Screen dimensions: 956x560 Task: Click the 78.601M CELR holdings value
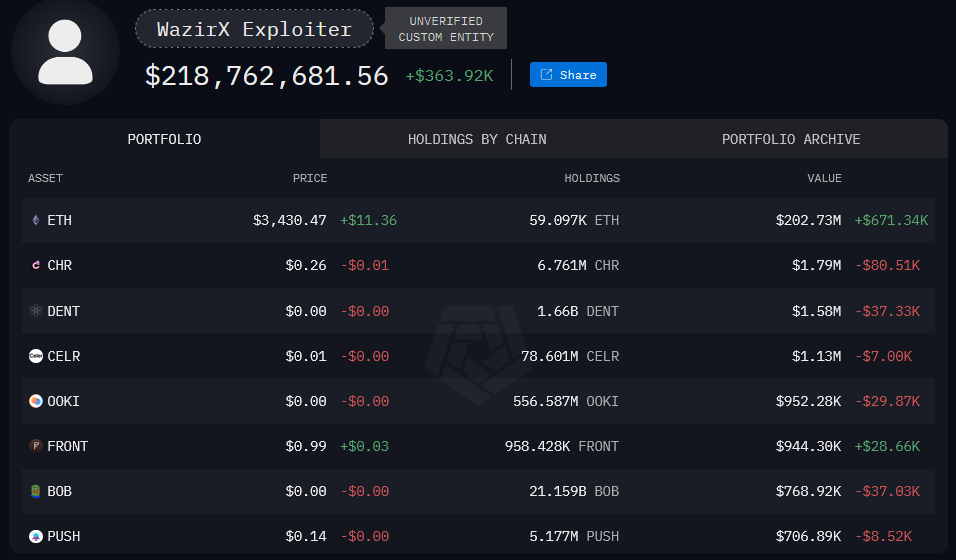570,356
